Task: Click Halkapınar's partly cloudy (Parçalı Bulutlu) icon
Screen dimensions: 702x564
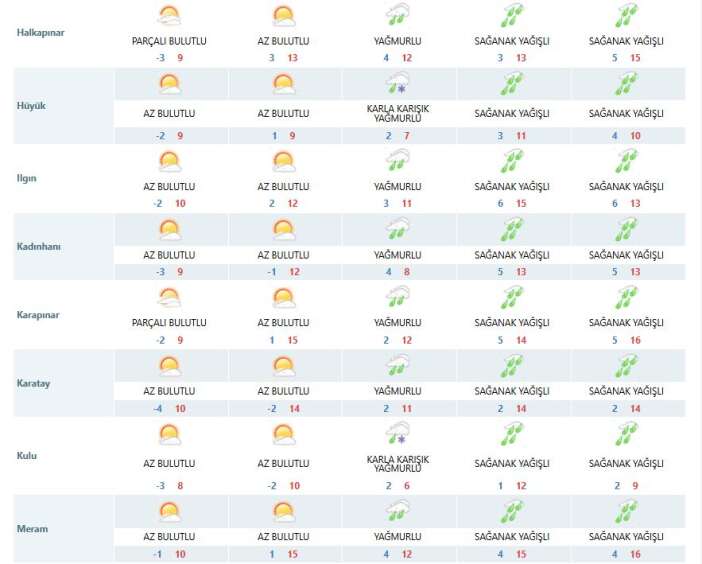Action: (x=169, y=16)
